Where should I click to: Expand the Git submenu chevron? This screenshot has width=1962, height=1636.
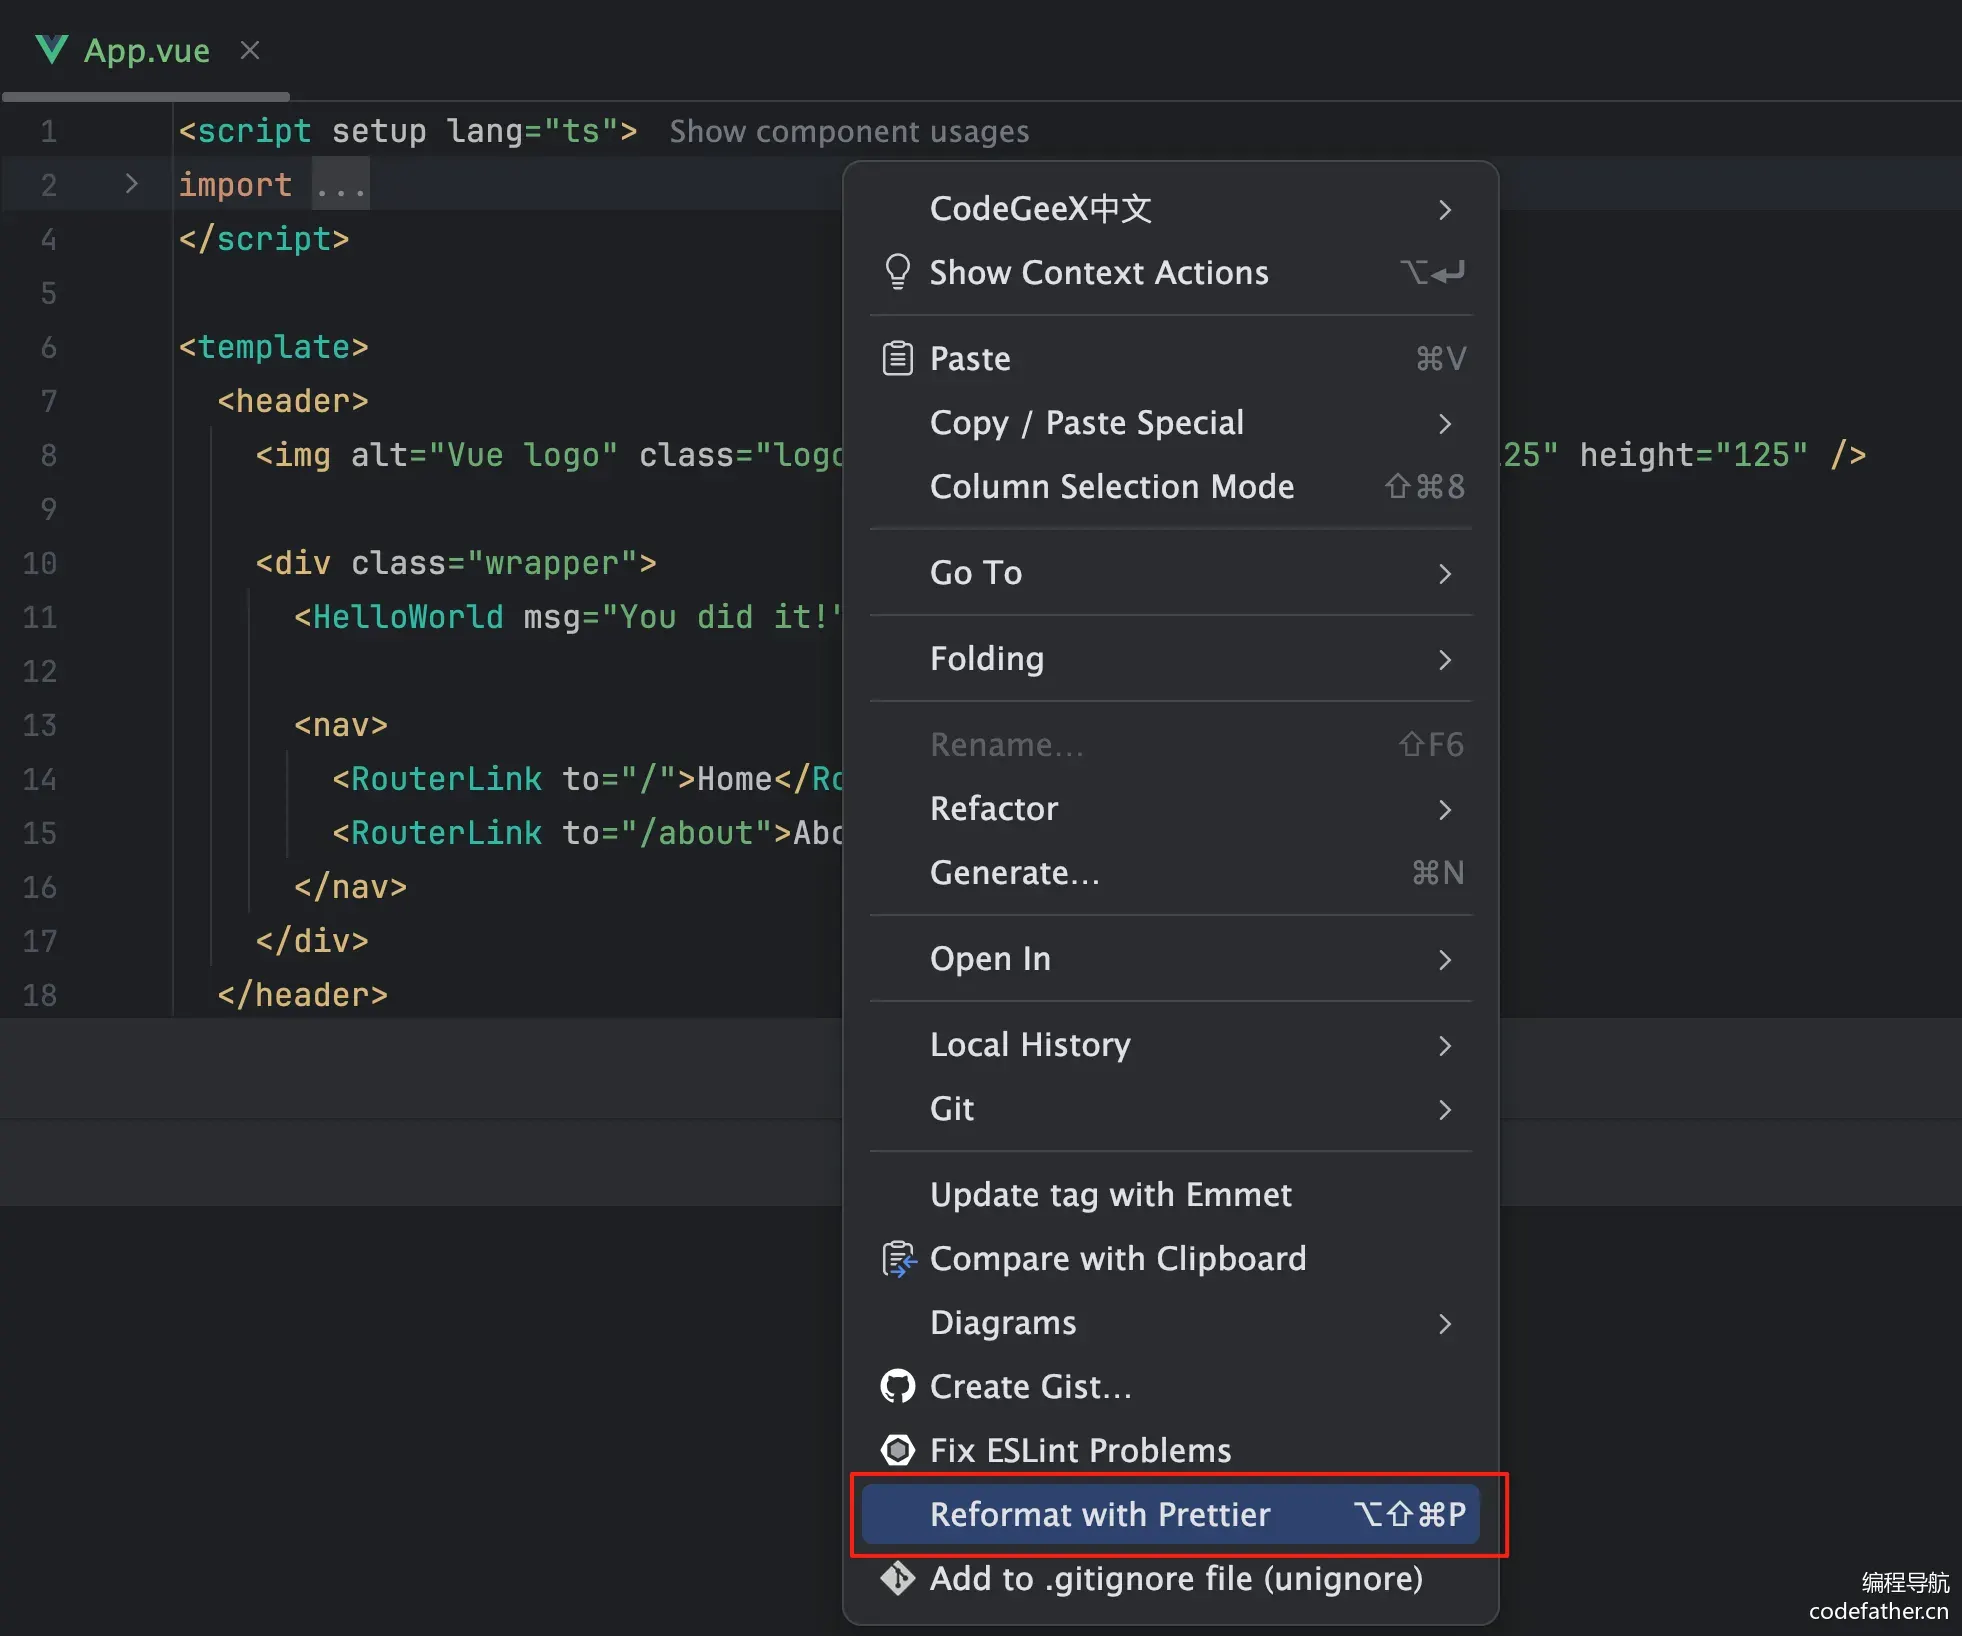[x=1445, y=1109]
